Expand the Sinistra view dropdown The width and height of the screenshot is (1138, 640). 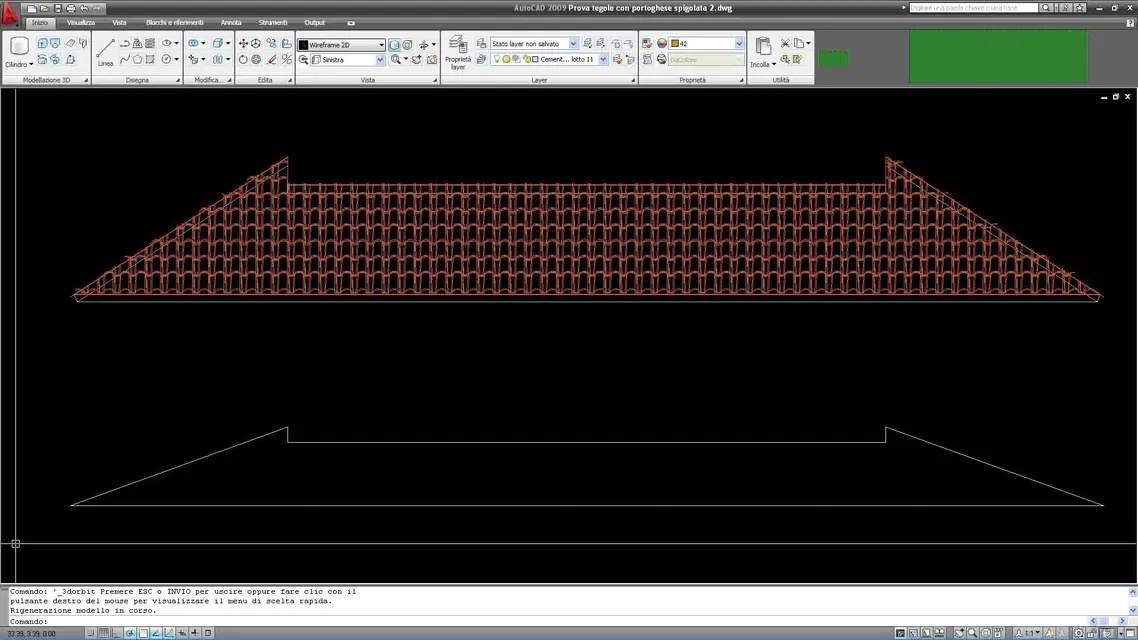click(x=380, y=60)
